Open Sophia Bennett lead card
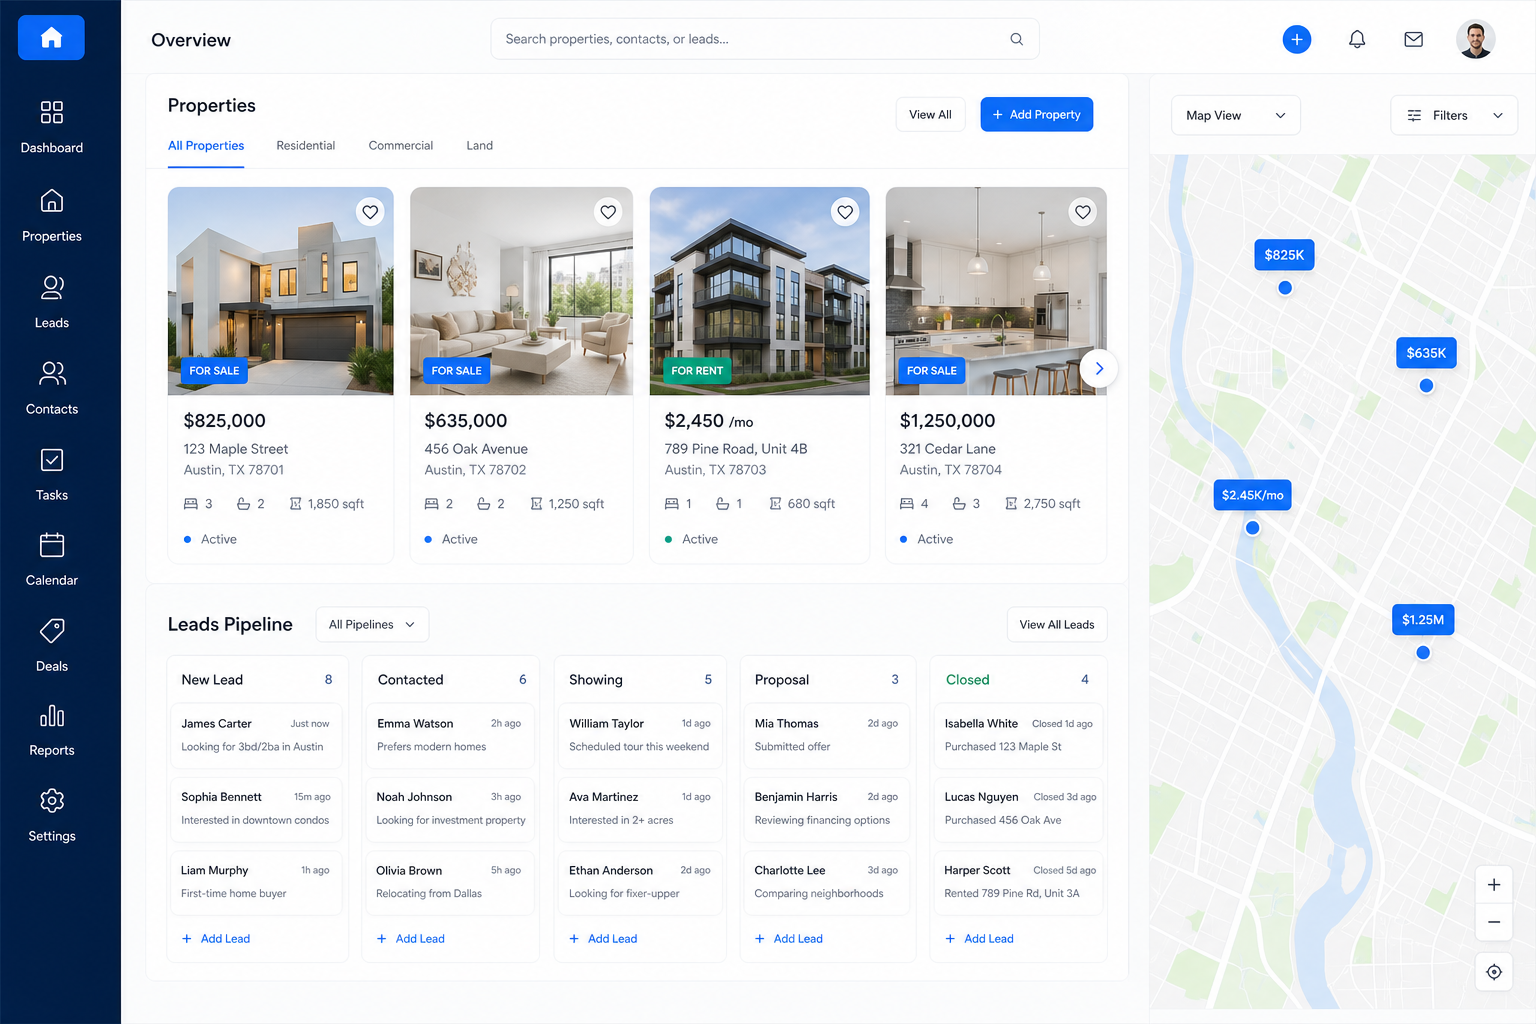 click(256, 808)
